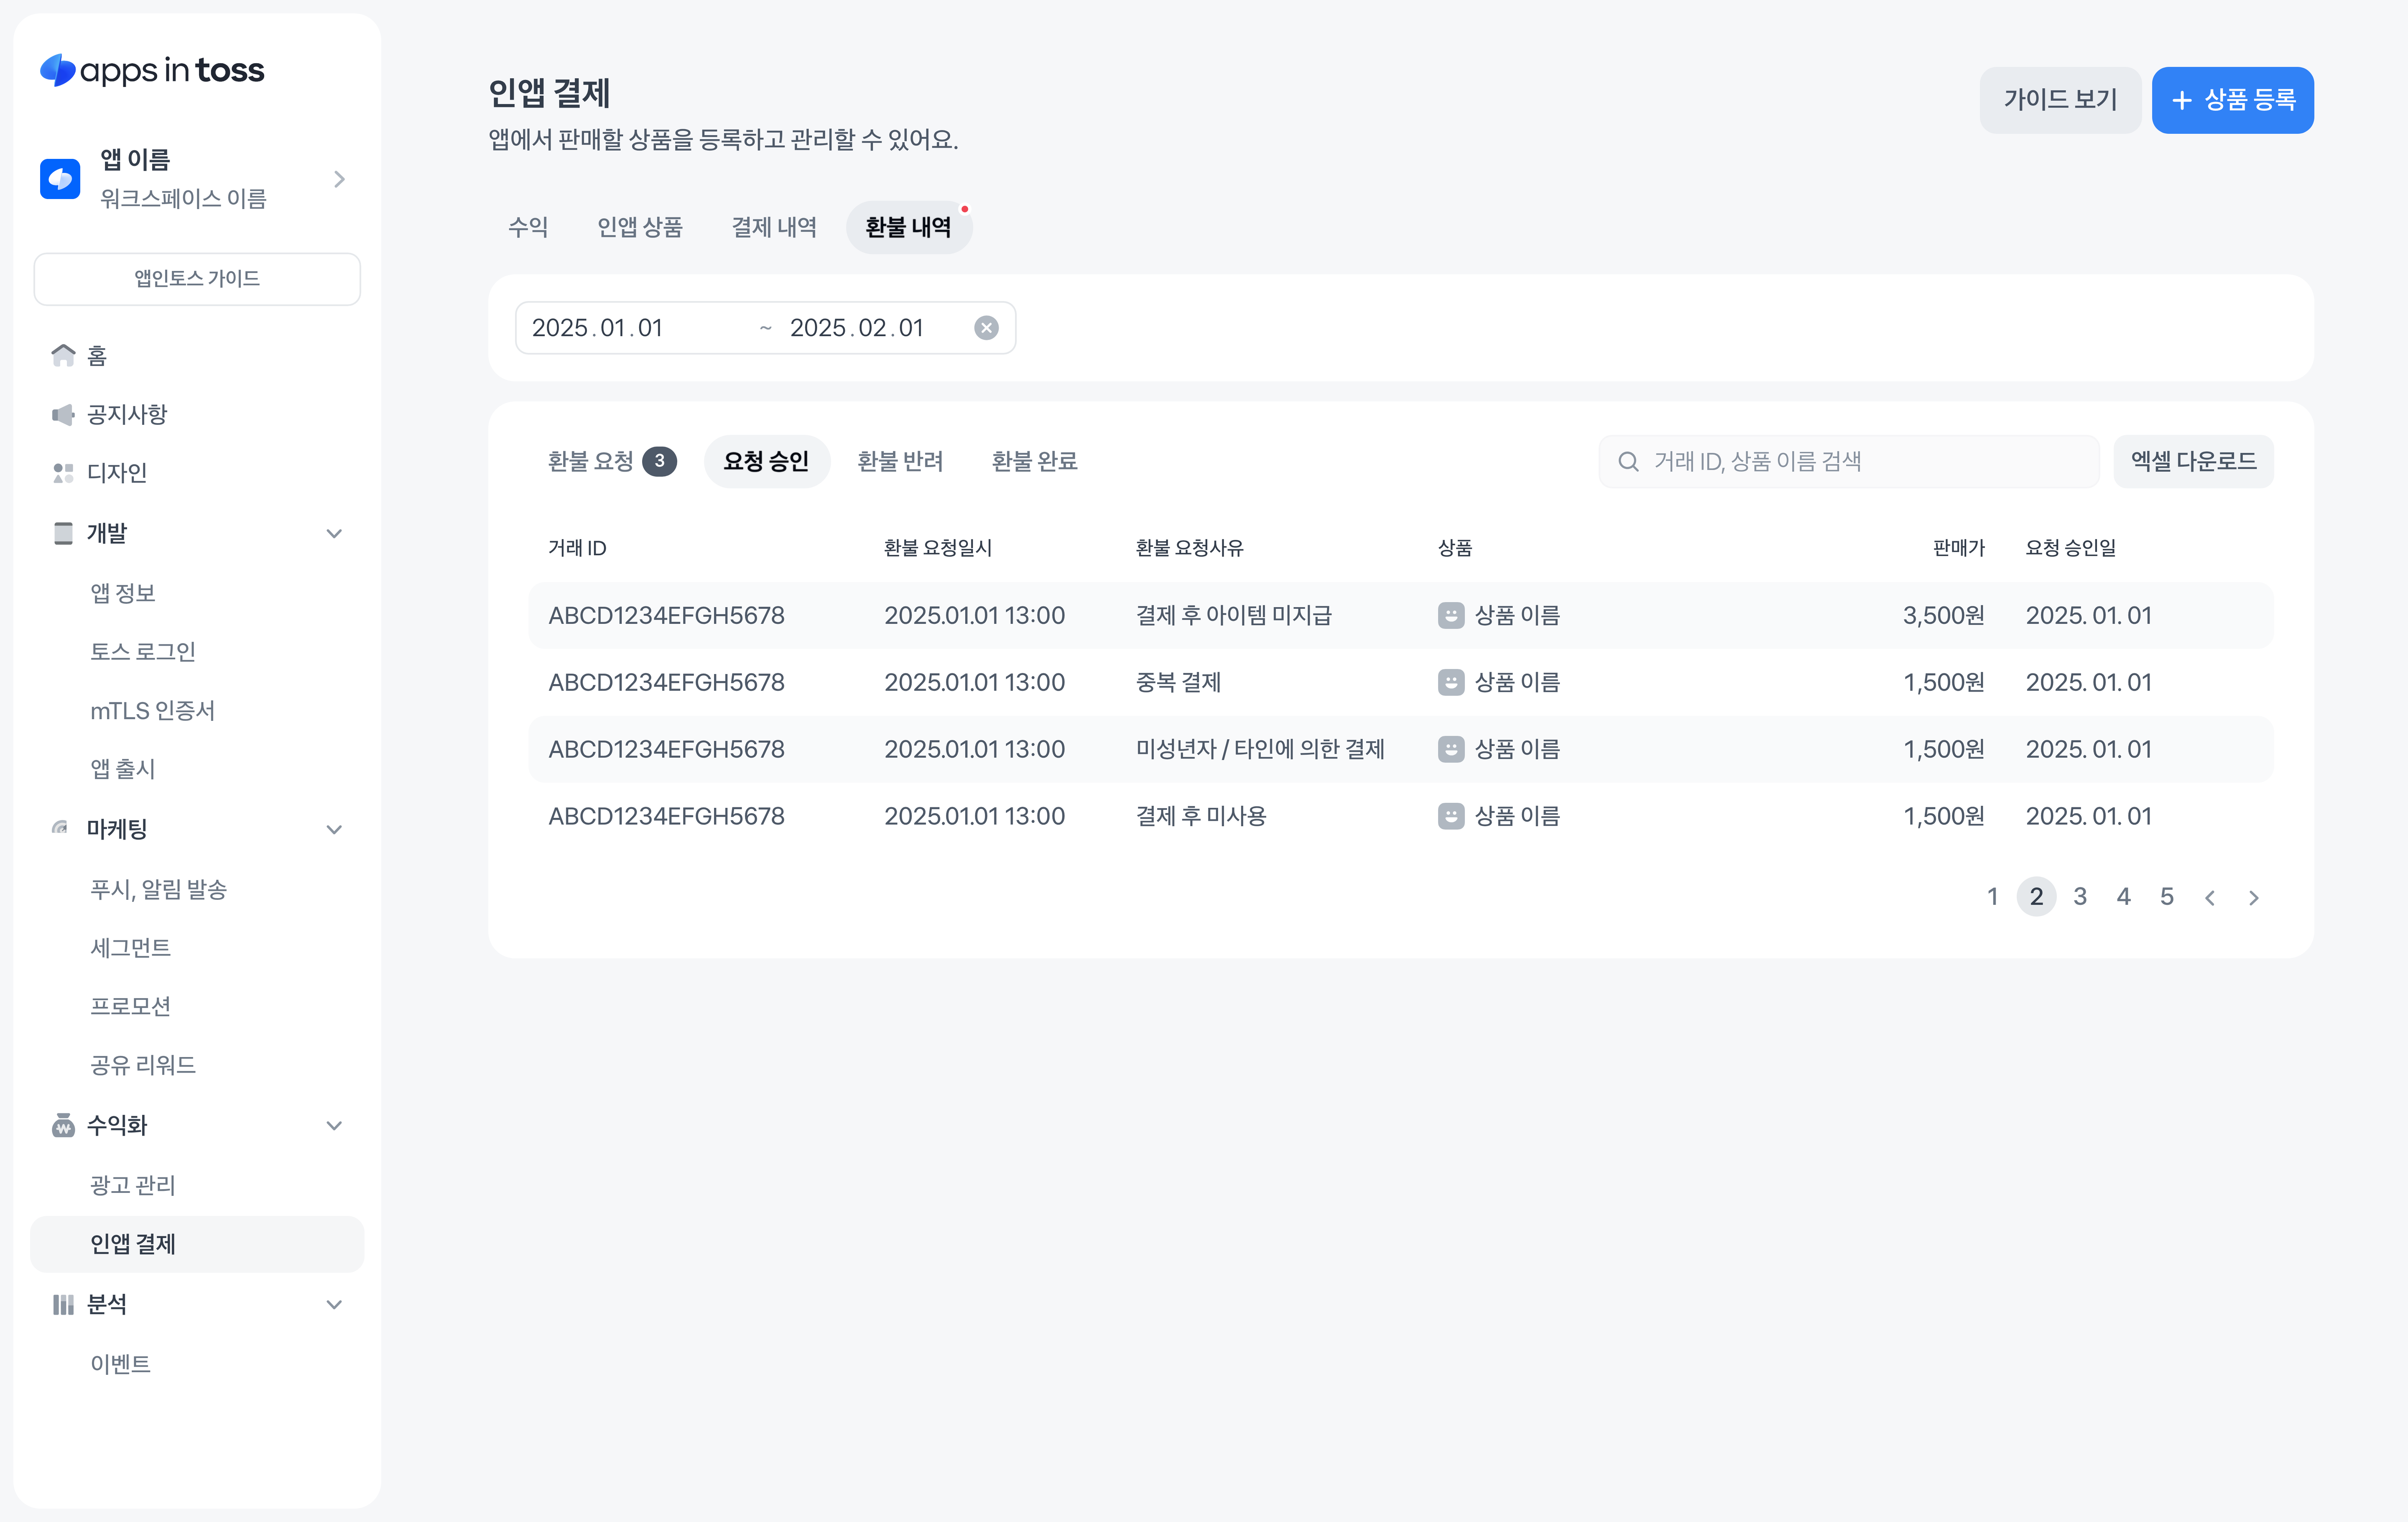Image resolution: width=2408 pixels, height=1522 pixels.
Task: Open 공유 리워드 in the sidebar
Action: pos(143,1064)
